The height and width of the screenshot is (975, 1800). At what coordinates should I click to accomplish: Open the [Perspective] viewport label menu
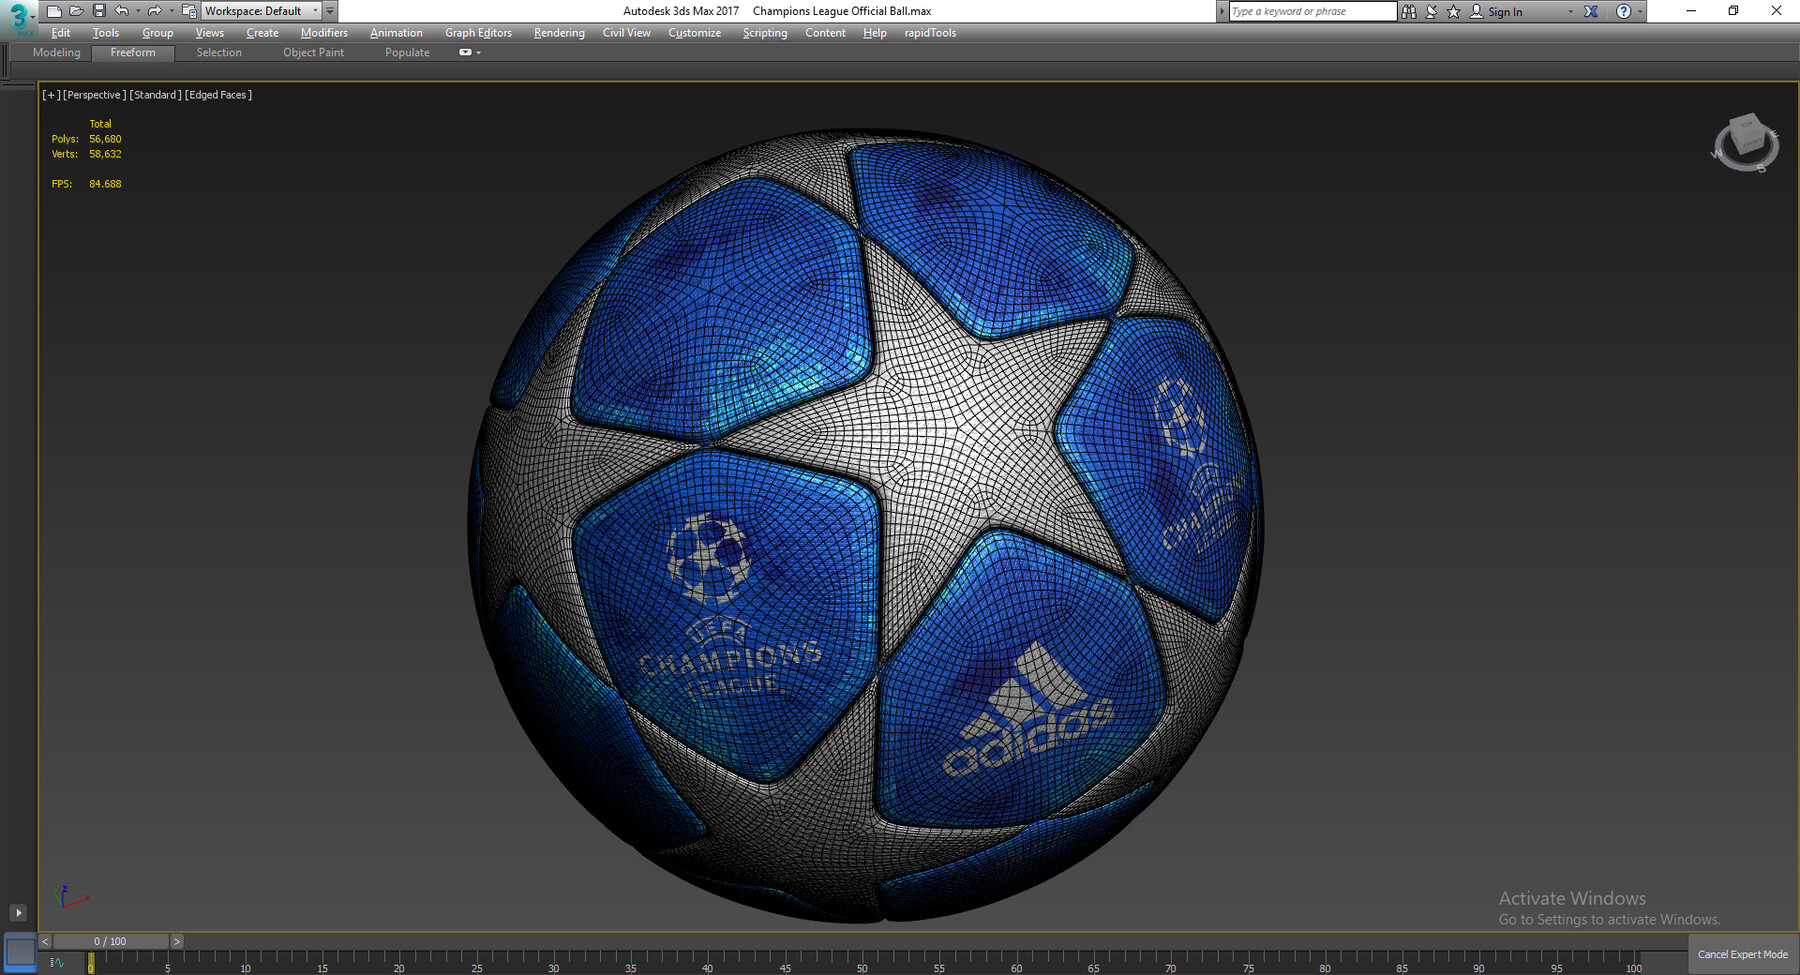pos(94,95)
